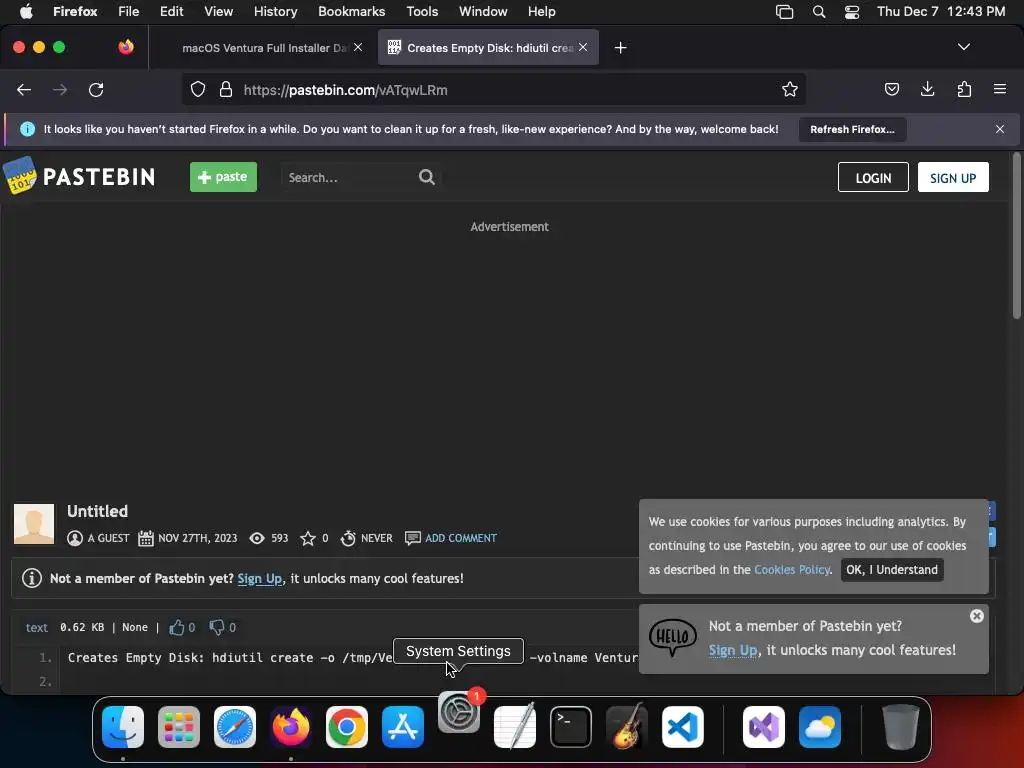The width and height of the screenshot is (1024, 768).
Task: Click the paste title Untitled
Action: [97, 511]
